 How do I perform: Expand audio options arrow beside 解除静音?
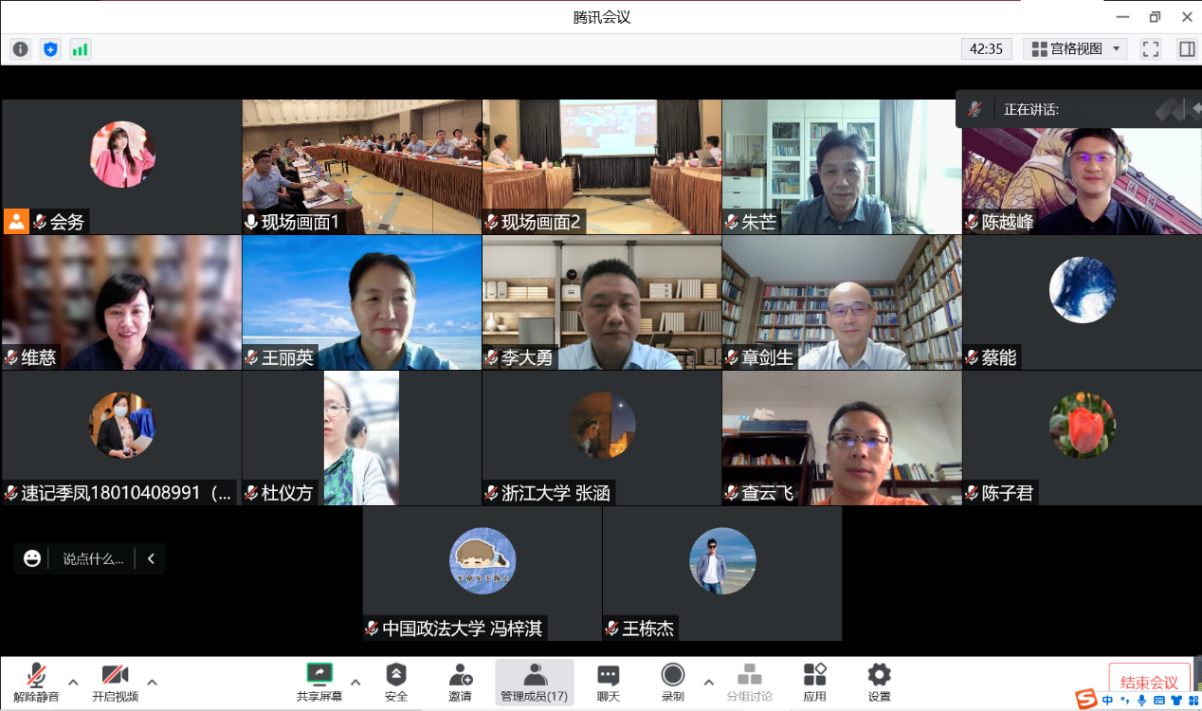[x=71, y=682]
